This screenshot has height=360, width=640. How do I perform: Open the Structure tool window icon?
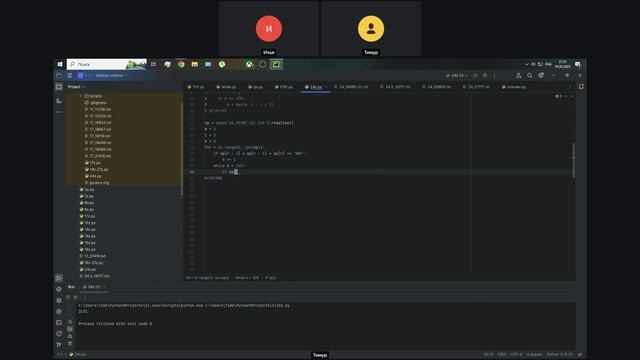click(59, 100)
